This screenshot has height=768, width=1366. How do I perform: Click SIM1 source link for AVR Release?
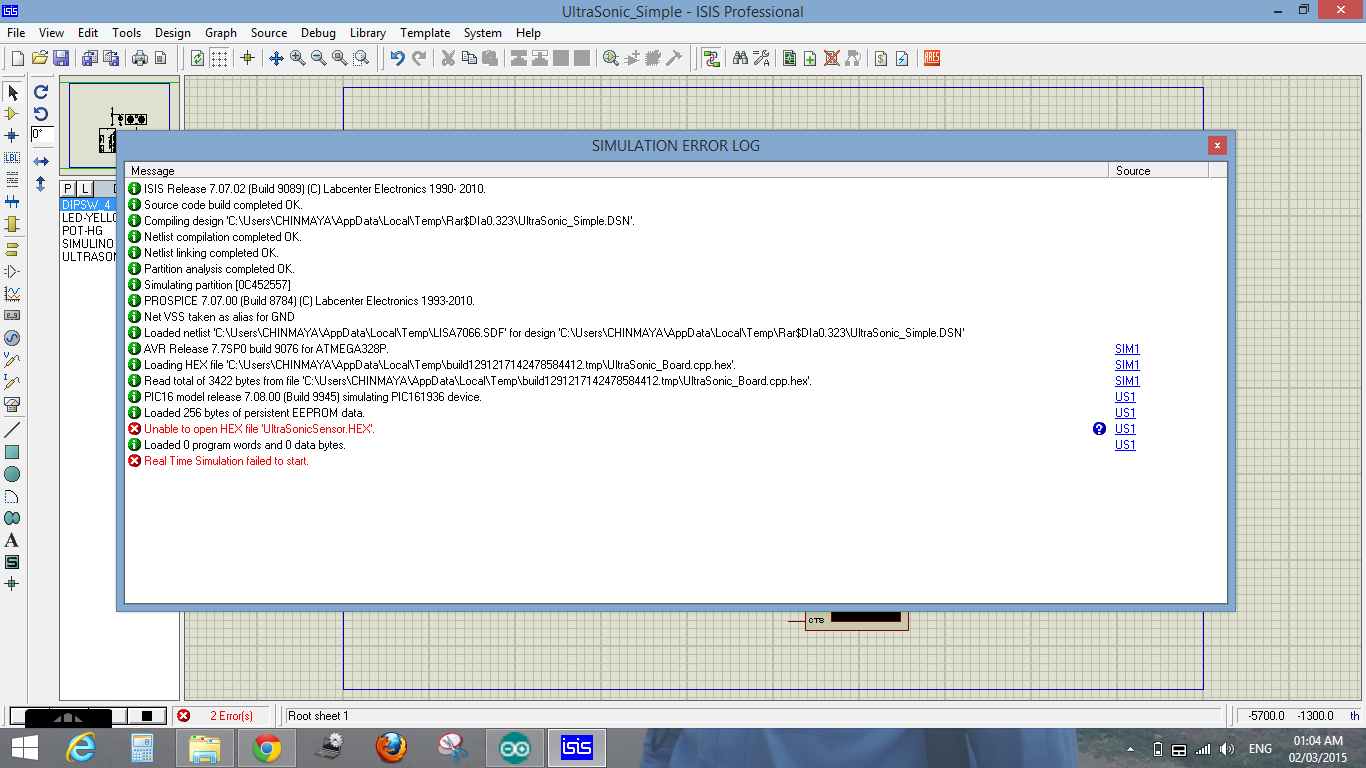[1127, 349]
